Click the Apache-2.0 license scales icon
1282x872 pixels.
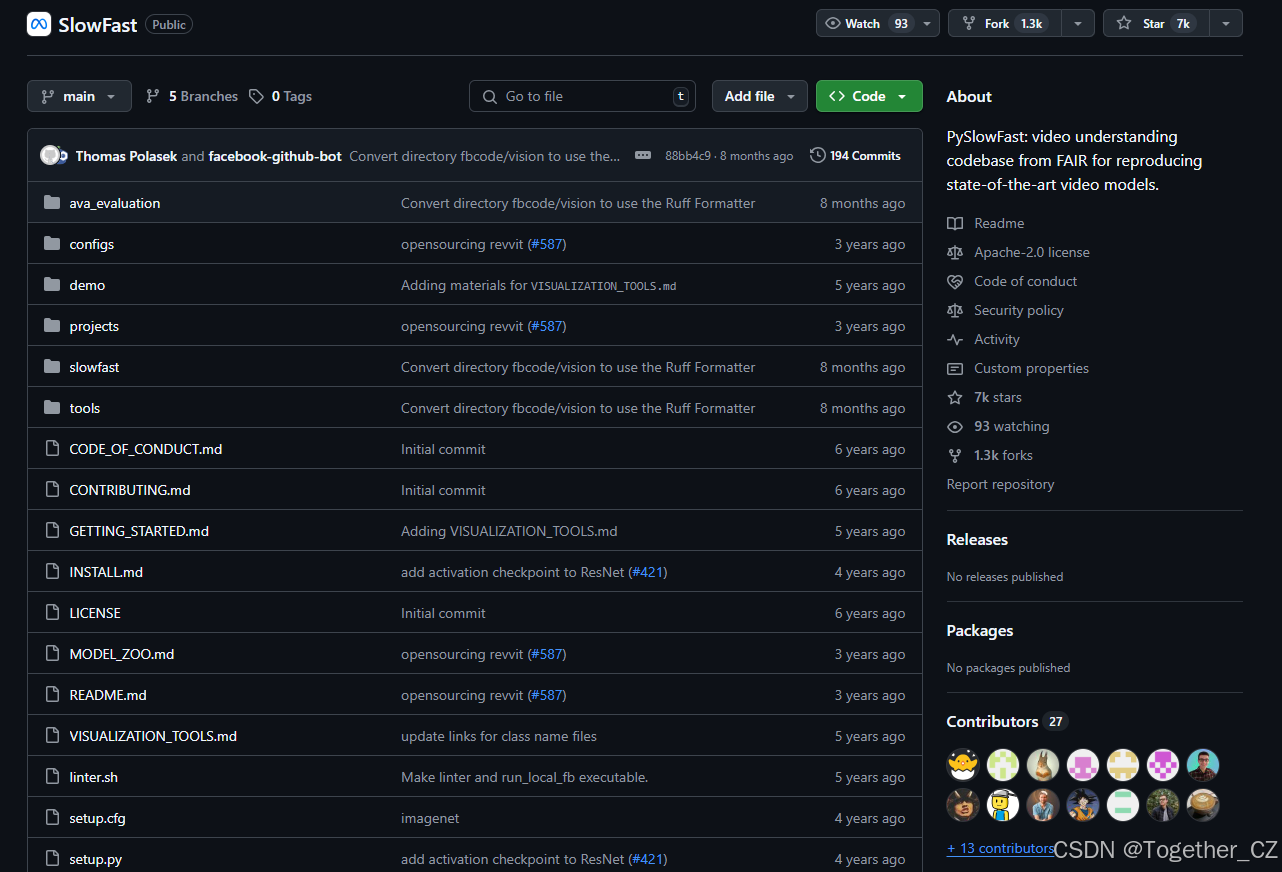[956, 252]
